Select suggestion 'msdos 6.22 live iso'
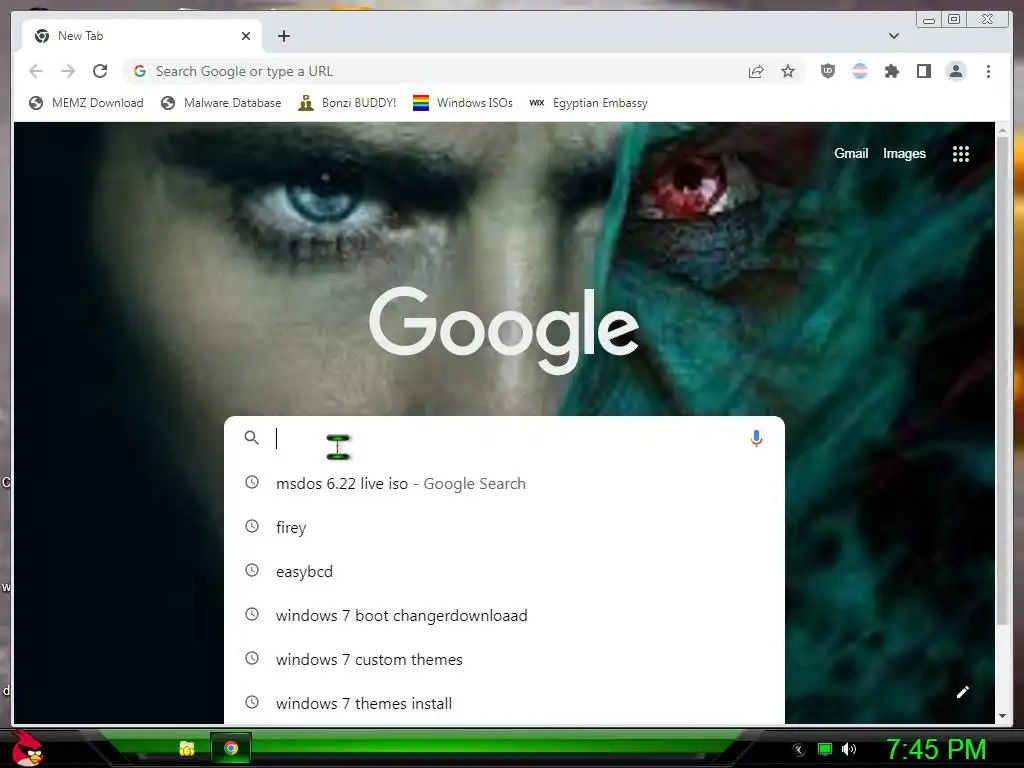The height and width of the screenshot is (768, 1024). [504, 483]
